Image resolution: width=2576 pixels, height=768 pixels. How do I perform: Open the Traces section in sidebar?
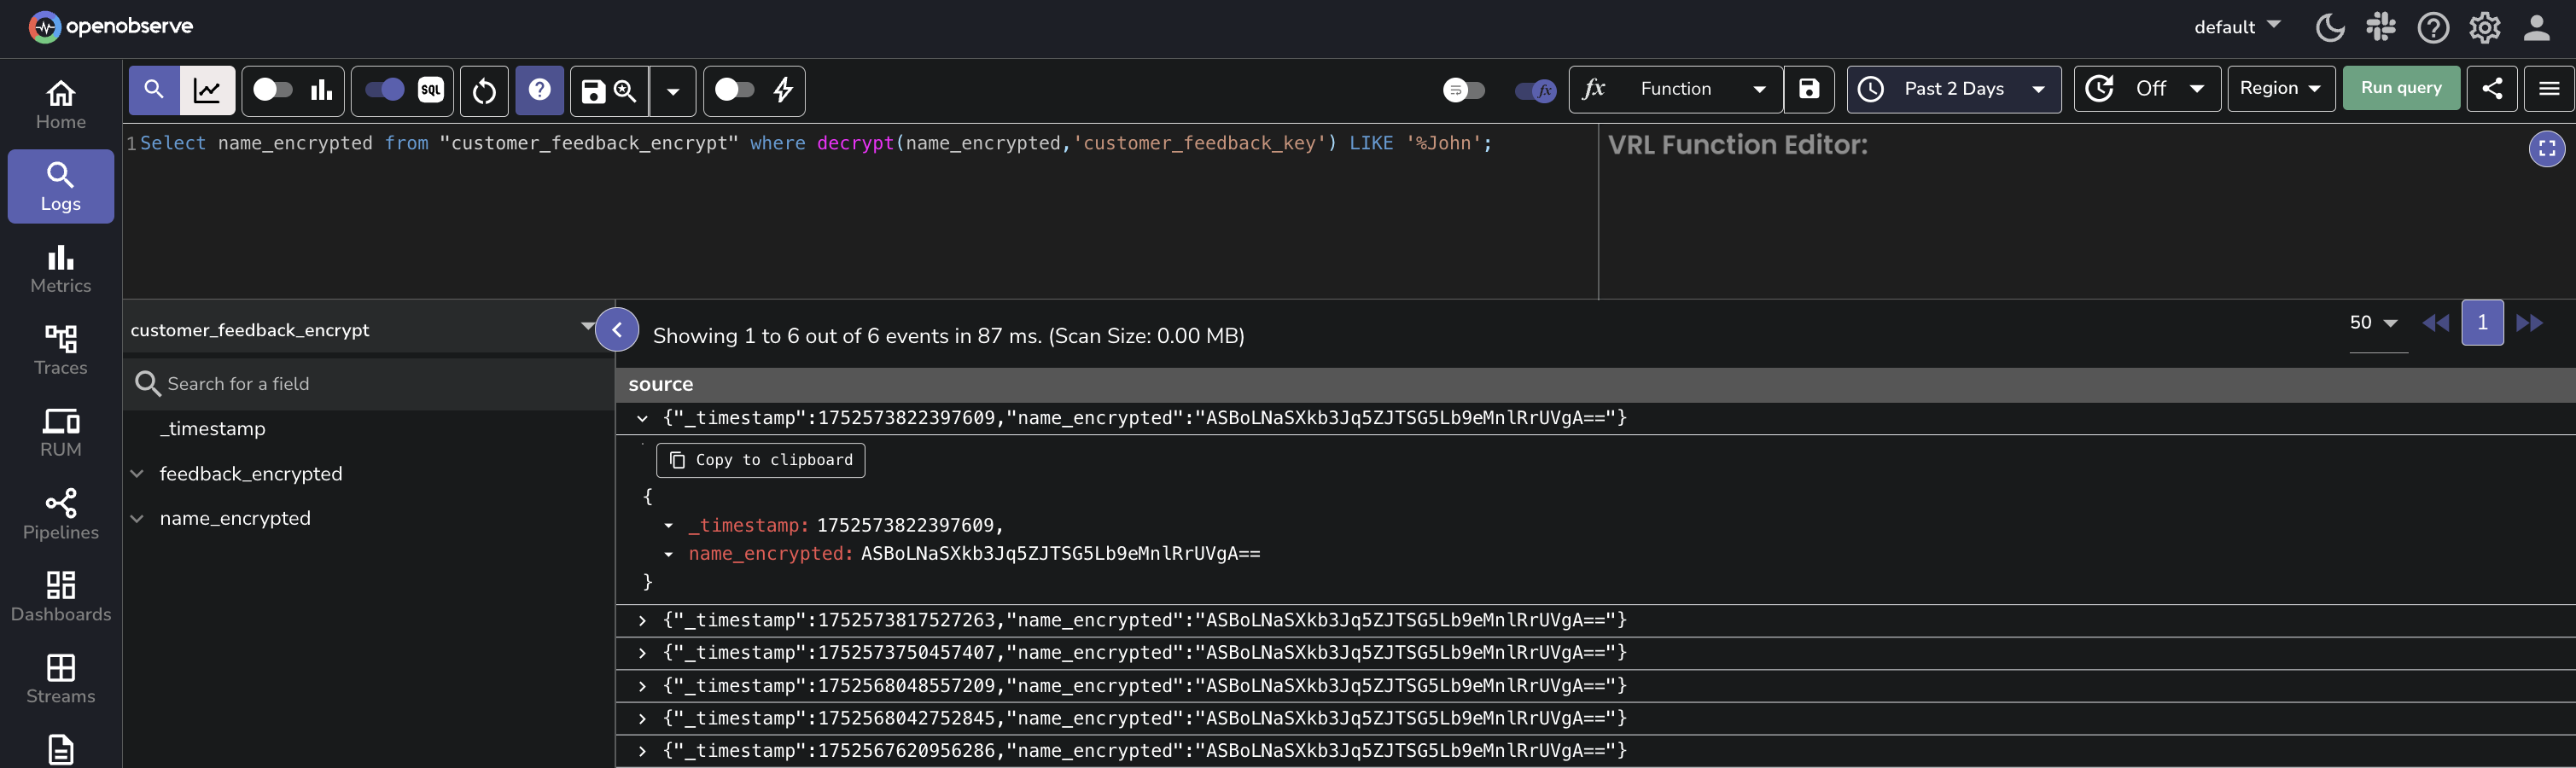[60, 350]
